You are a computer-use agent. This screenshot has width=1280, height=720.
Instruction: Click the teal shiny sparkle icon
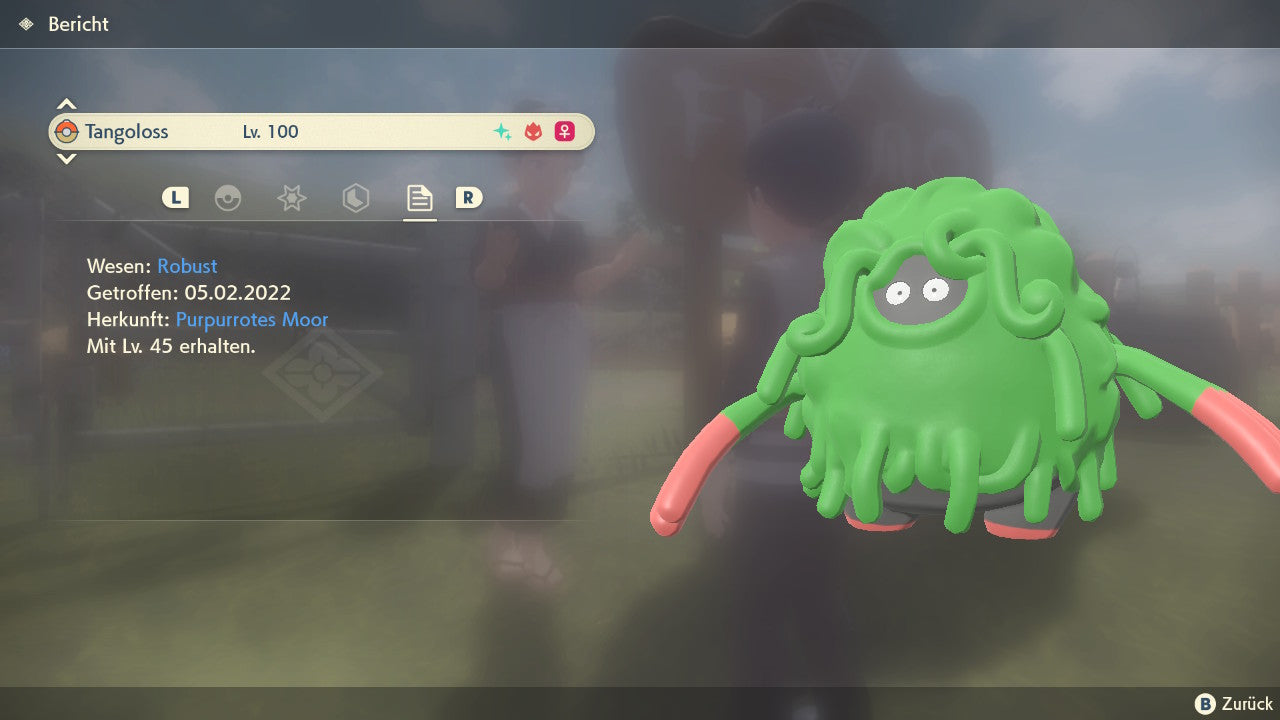coord(503,132)
